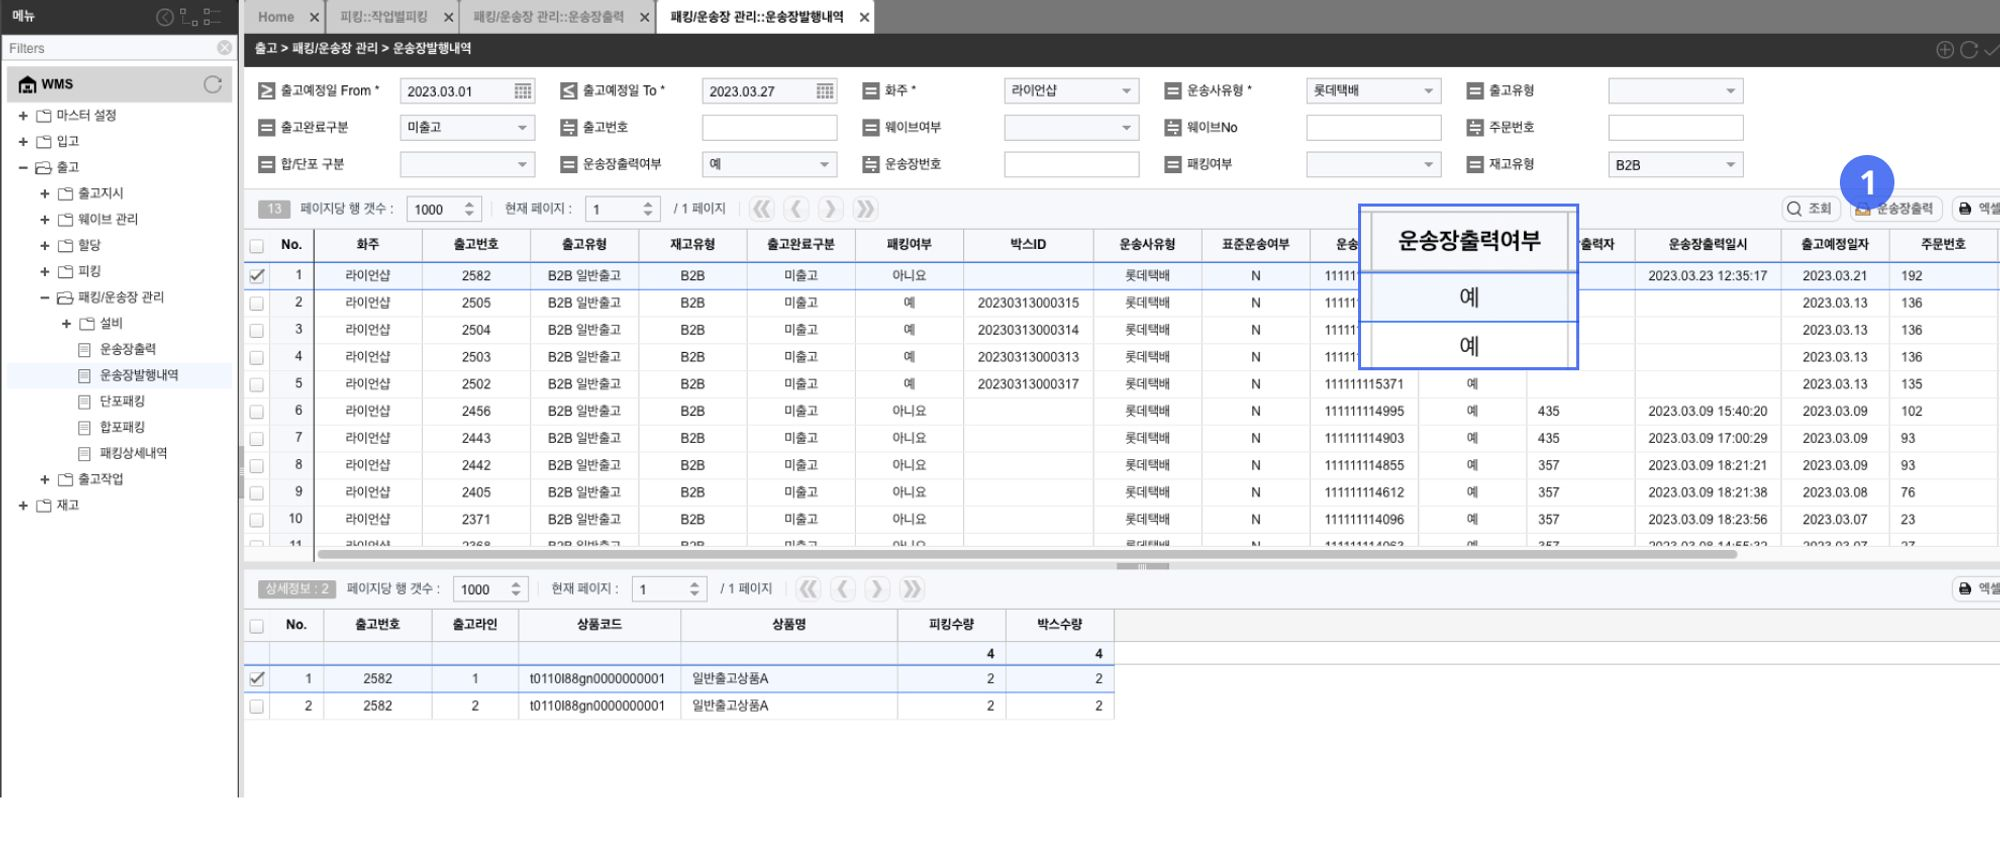Image resolution: width=2000 pixels, height=867 pixels.
Task: Open calendar picker for 출고예정일 From
Action: [x=522, y=91]
